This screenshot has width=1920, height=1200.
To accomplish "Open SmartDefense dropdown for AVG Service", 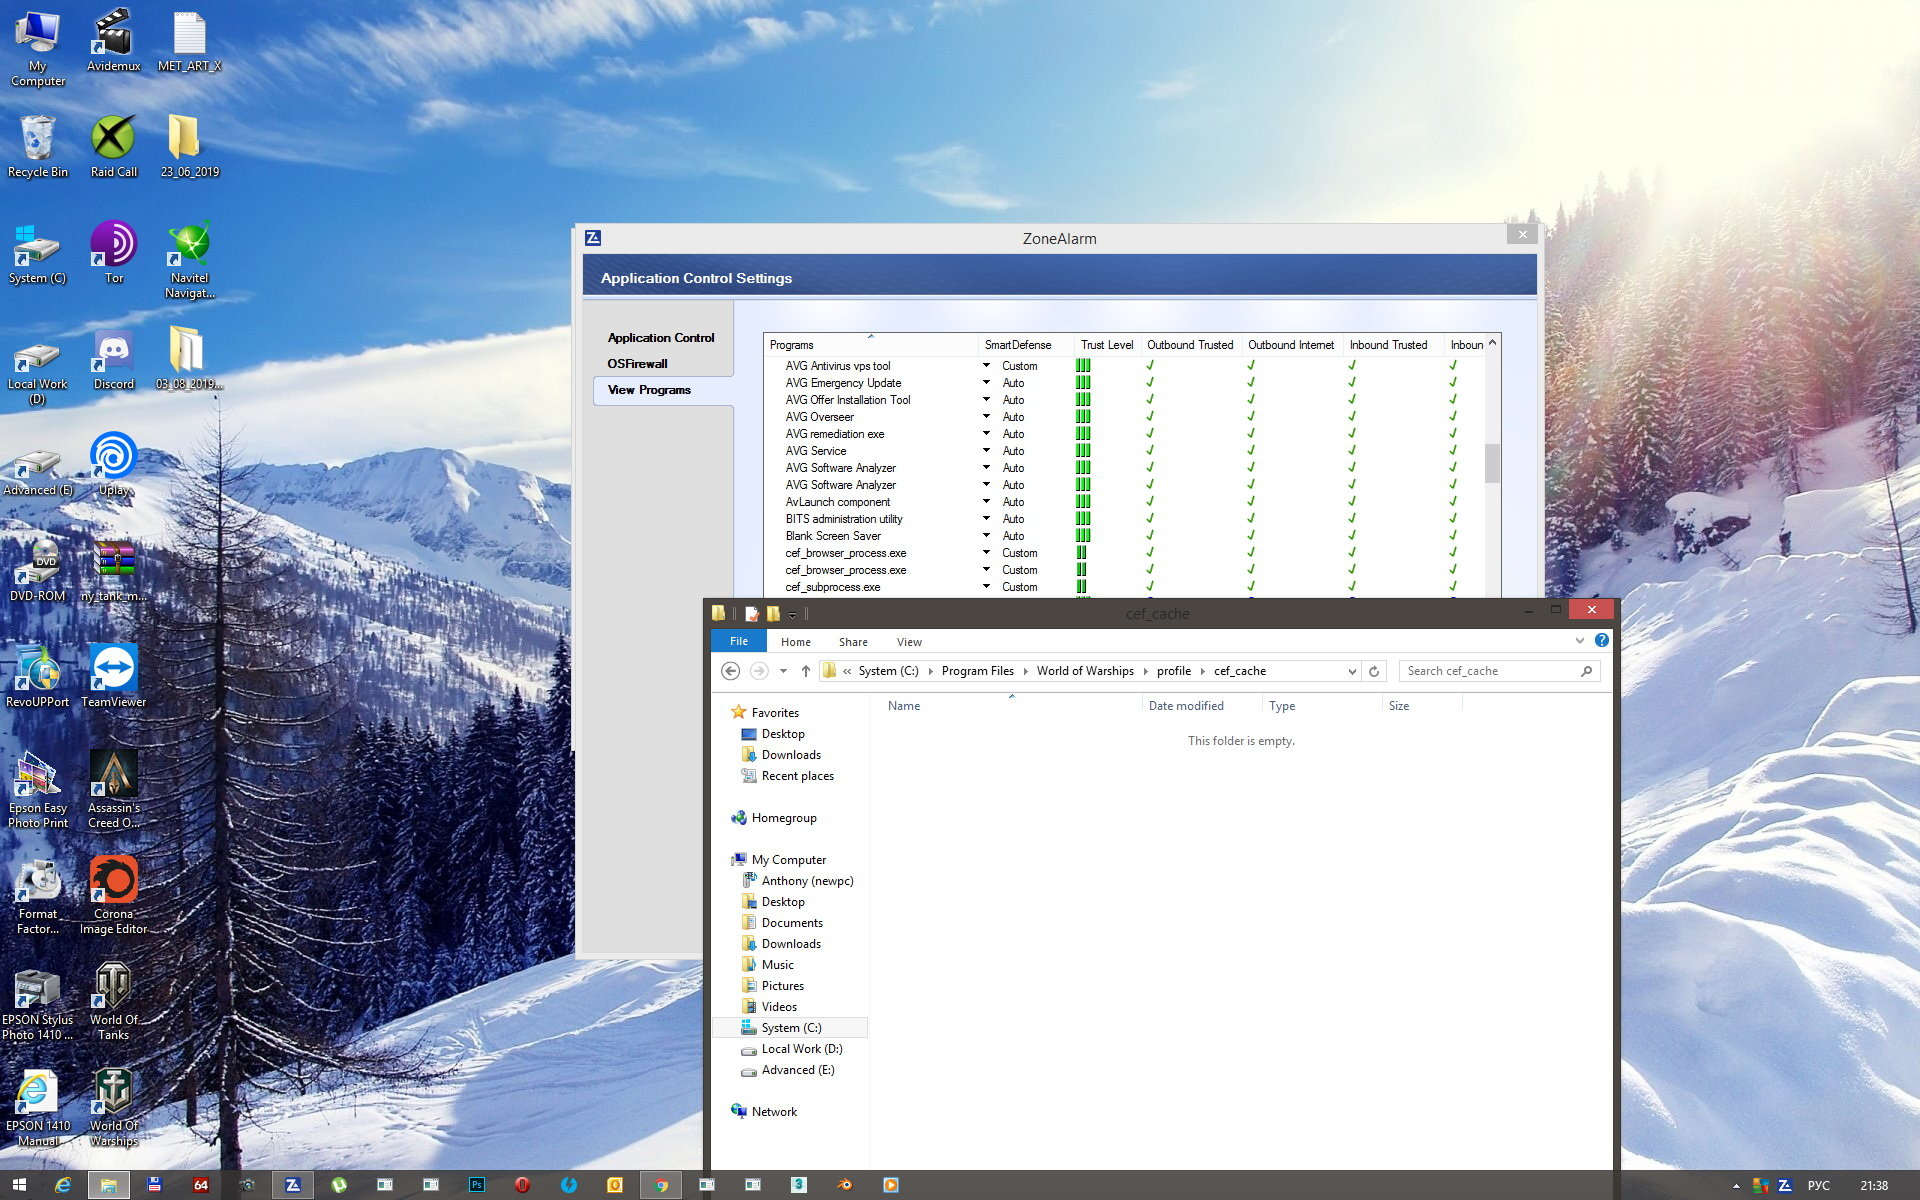I will point(986,451).
